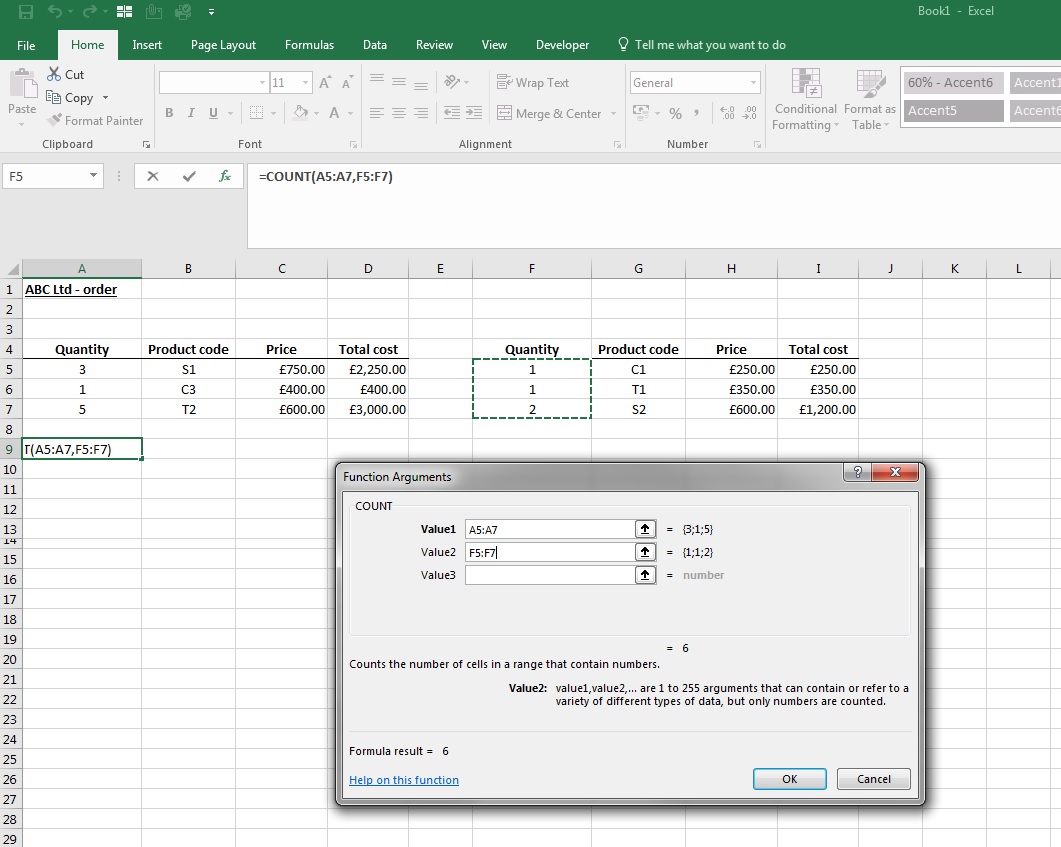The image size is (1061, 847).
Task: Click the Insert Function fx icon
Action: (x=225, y=176)
